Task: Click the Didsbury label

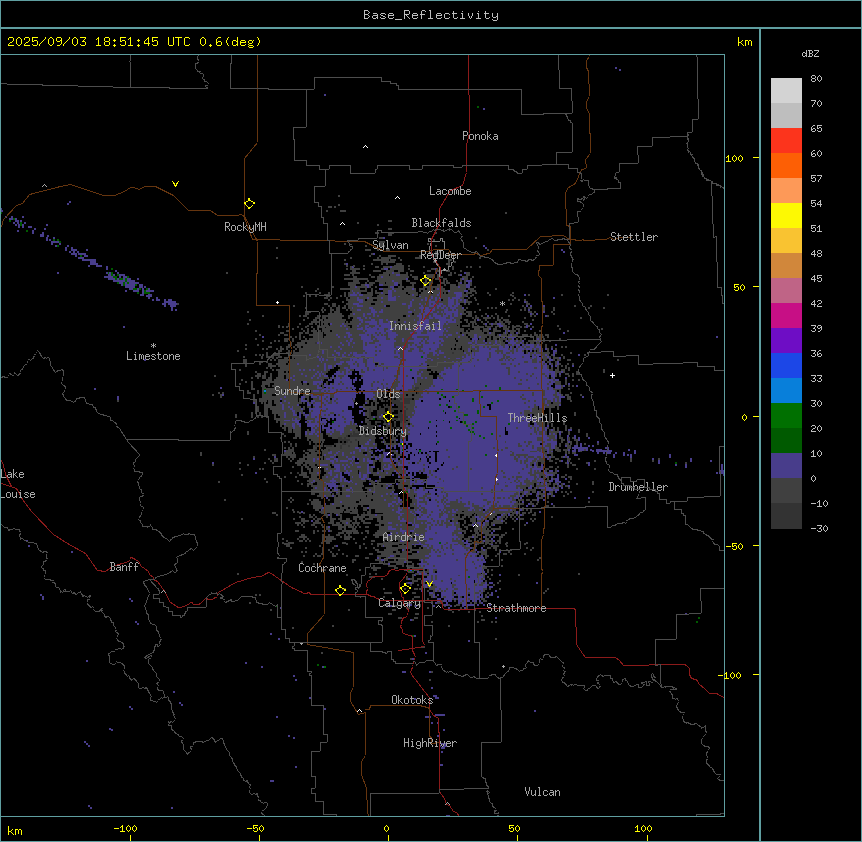Action: (383, 431)
